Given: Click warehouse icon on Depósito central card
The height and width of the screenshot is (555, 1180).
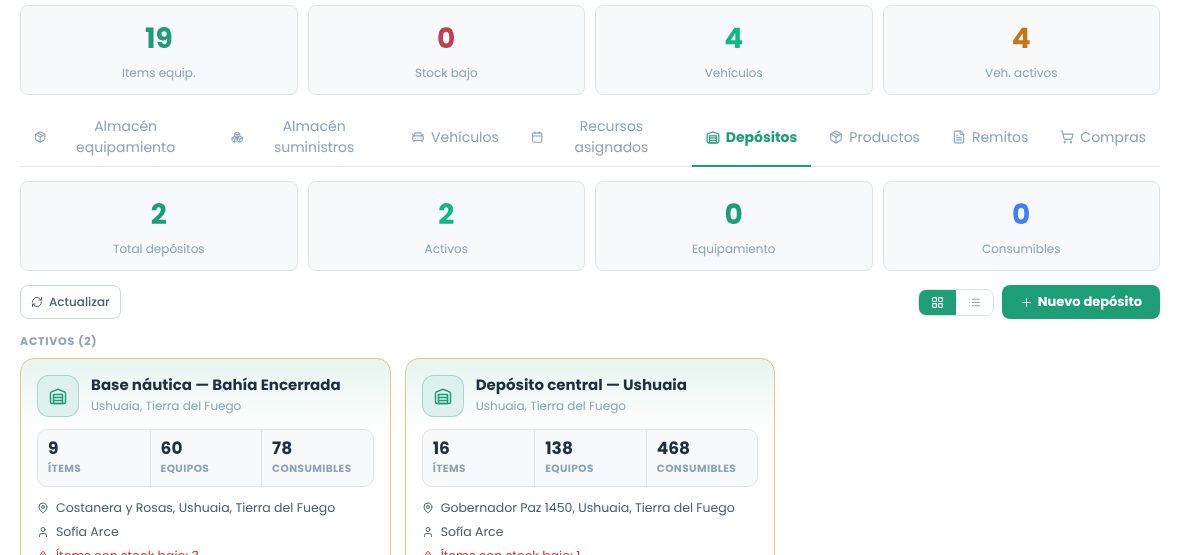Looking at the screenshot, I should (x=442, y=396).
